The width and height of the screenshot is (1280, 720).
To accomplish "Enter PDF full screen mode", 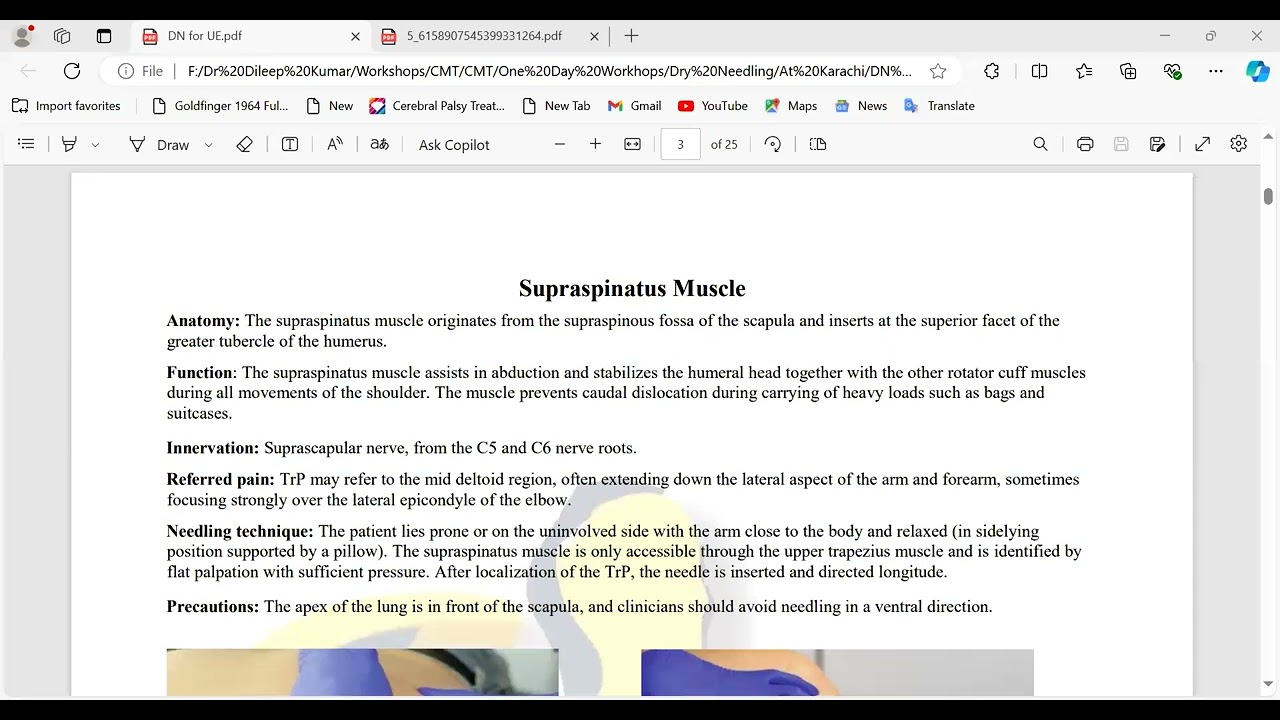I will (1203, 144).
